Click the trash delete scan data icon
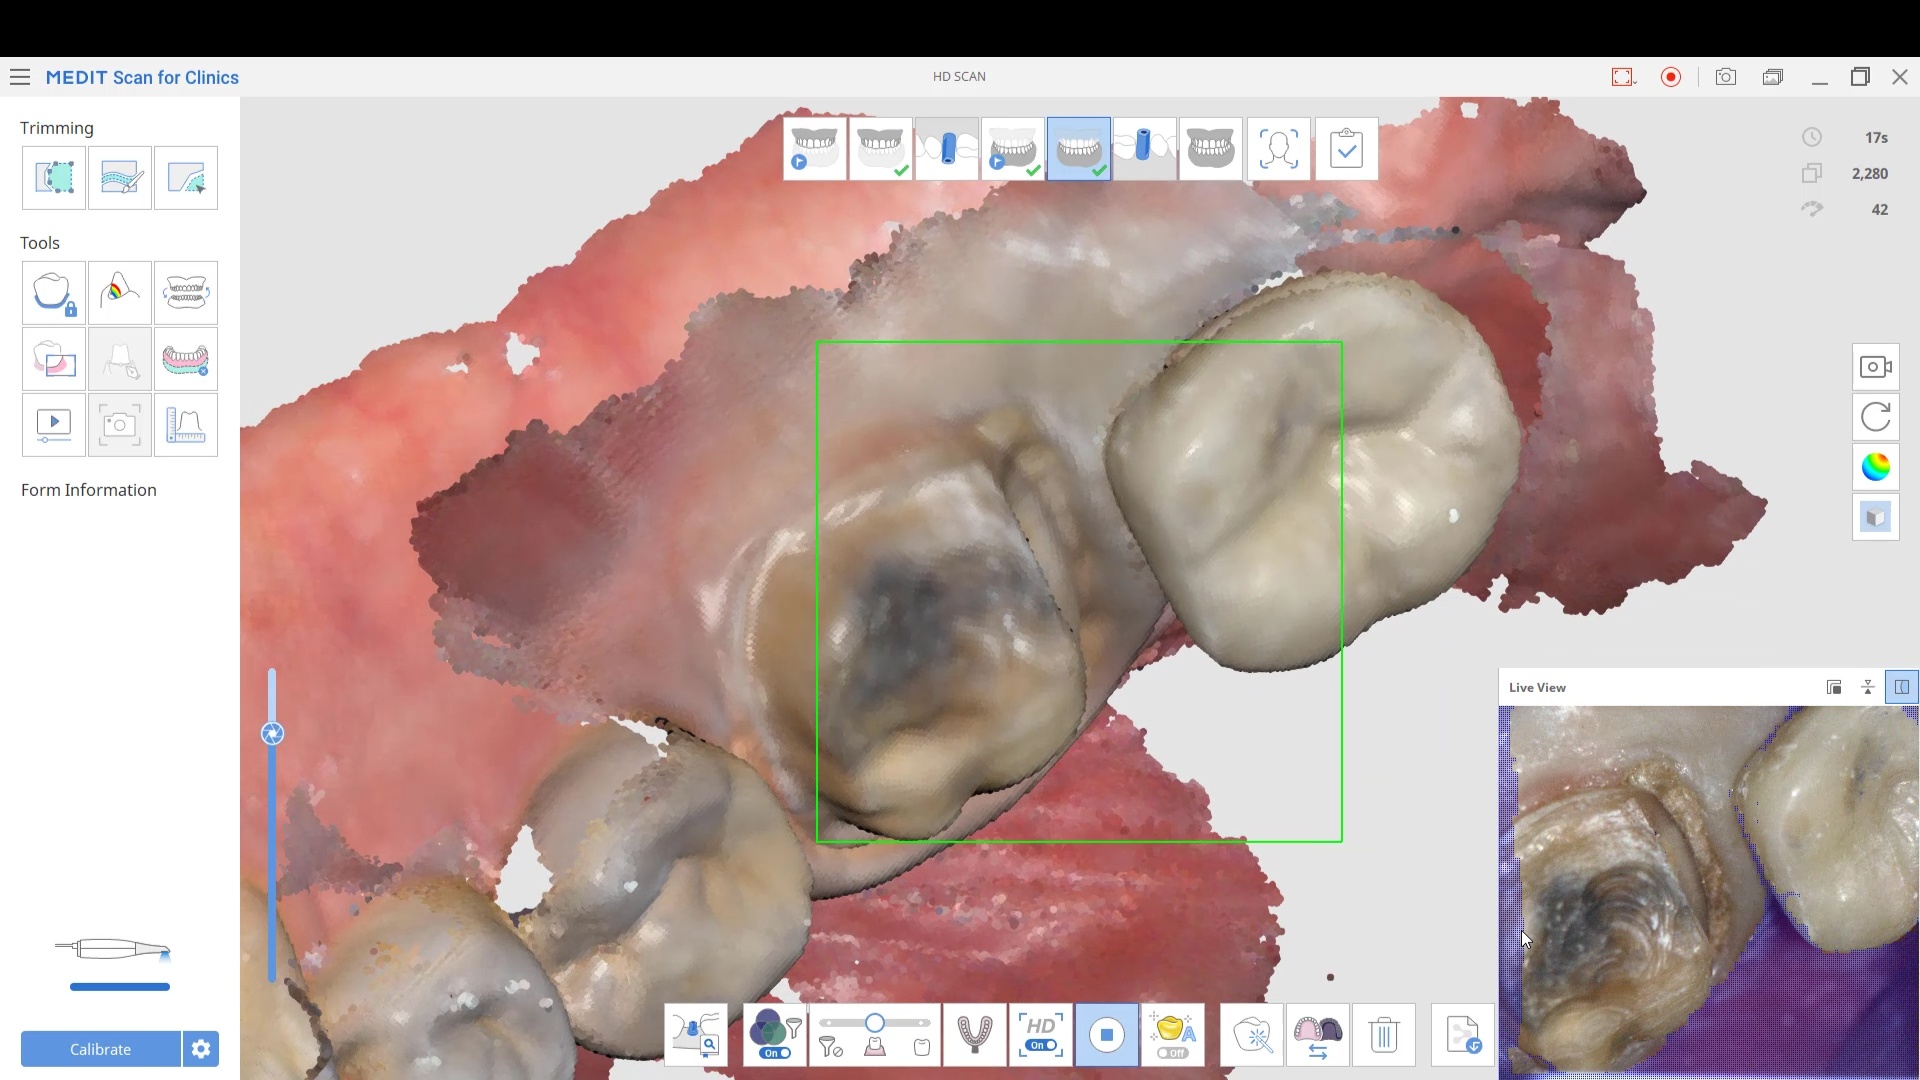Screen dimensions: 1920x1080 [x=1384, y=1035]
